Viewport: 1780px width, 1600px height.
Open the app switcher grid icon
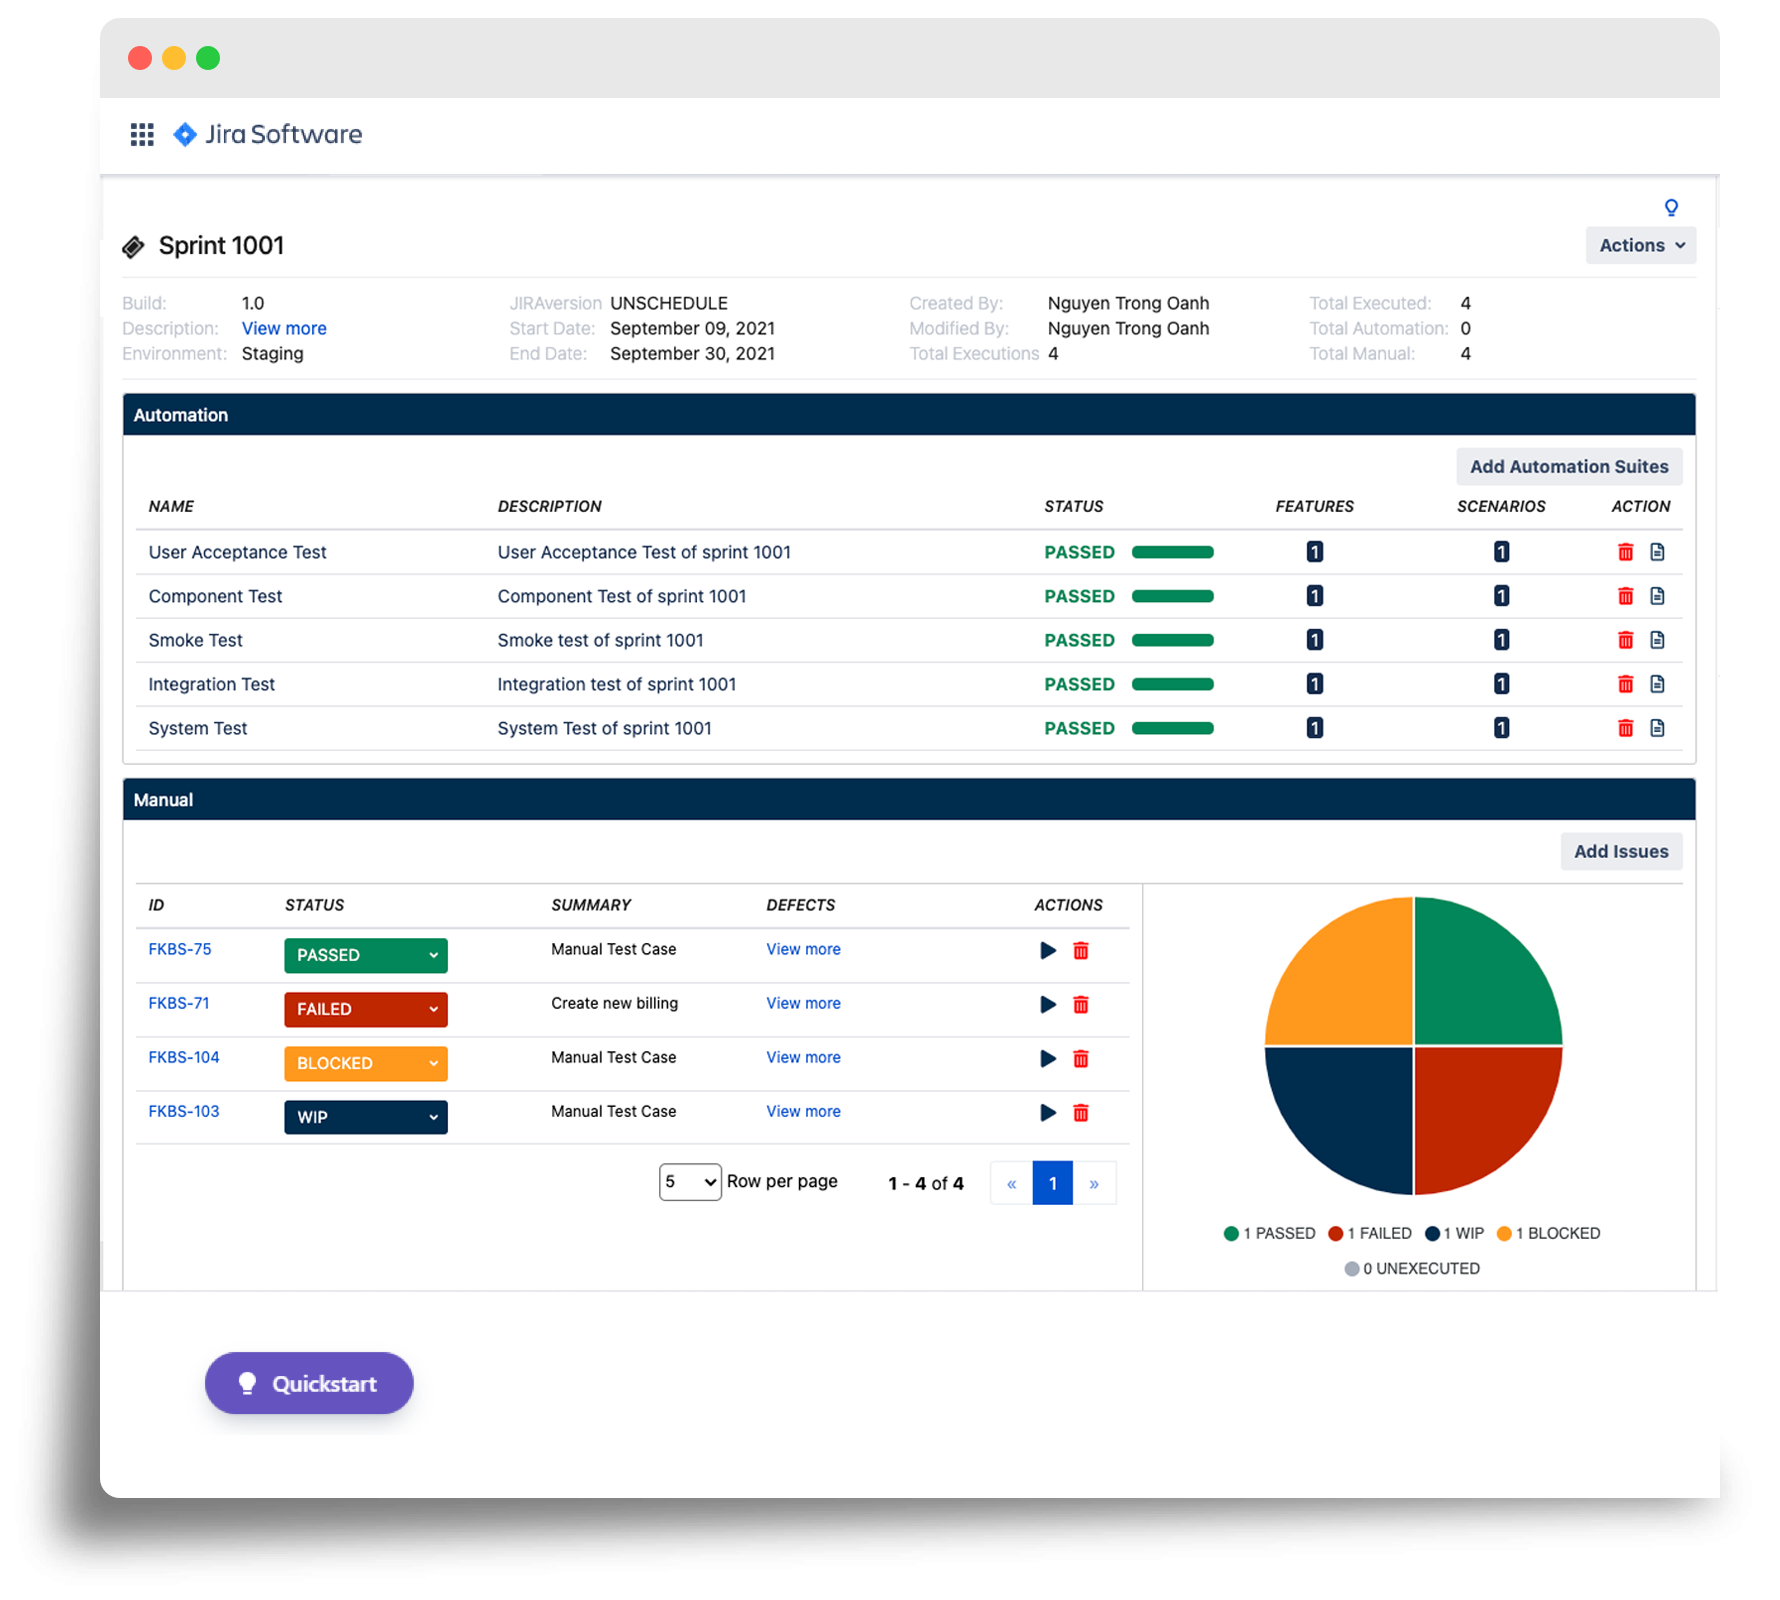click(x=142, y=135)
